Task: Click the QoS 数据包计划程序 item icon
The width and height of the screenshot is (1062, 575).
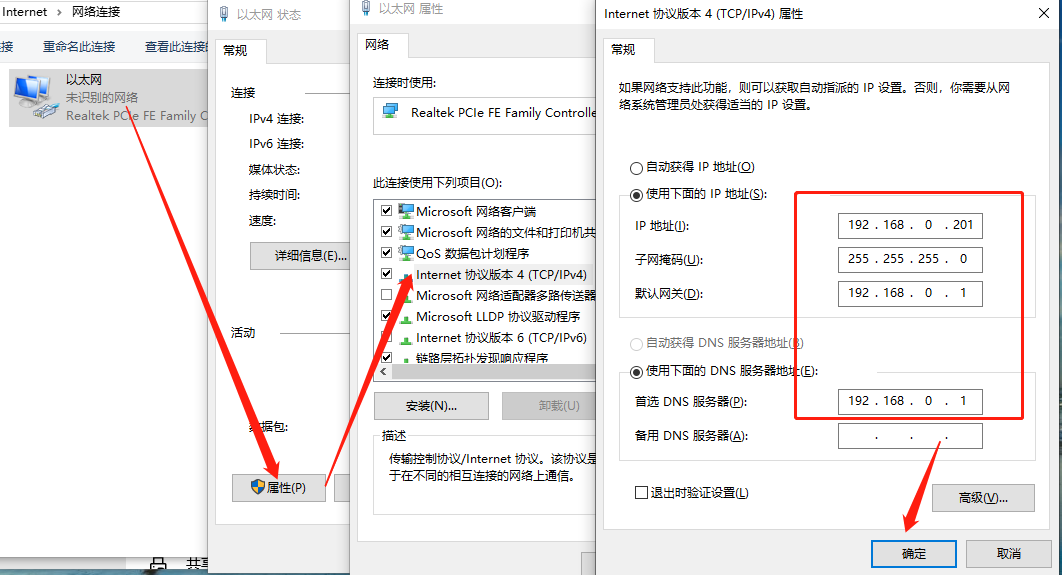Action: 406,253
